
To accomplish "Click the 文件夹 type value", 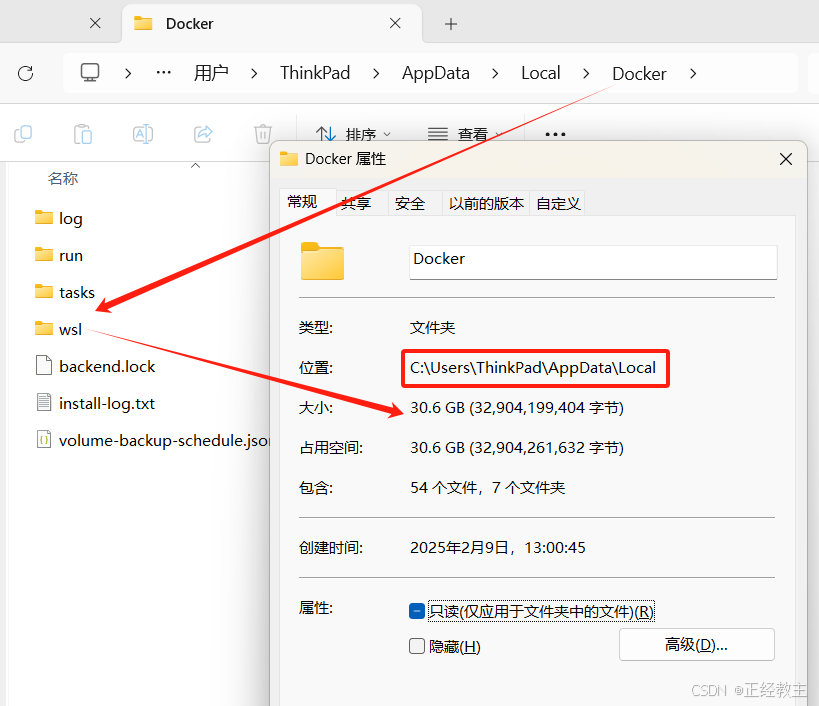I will pos(432,328).
